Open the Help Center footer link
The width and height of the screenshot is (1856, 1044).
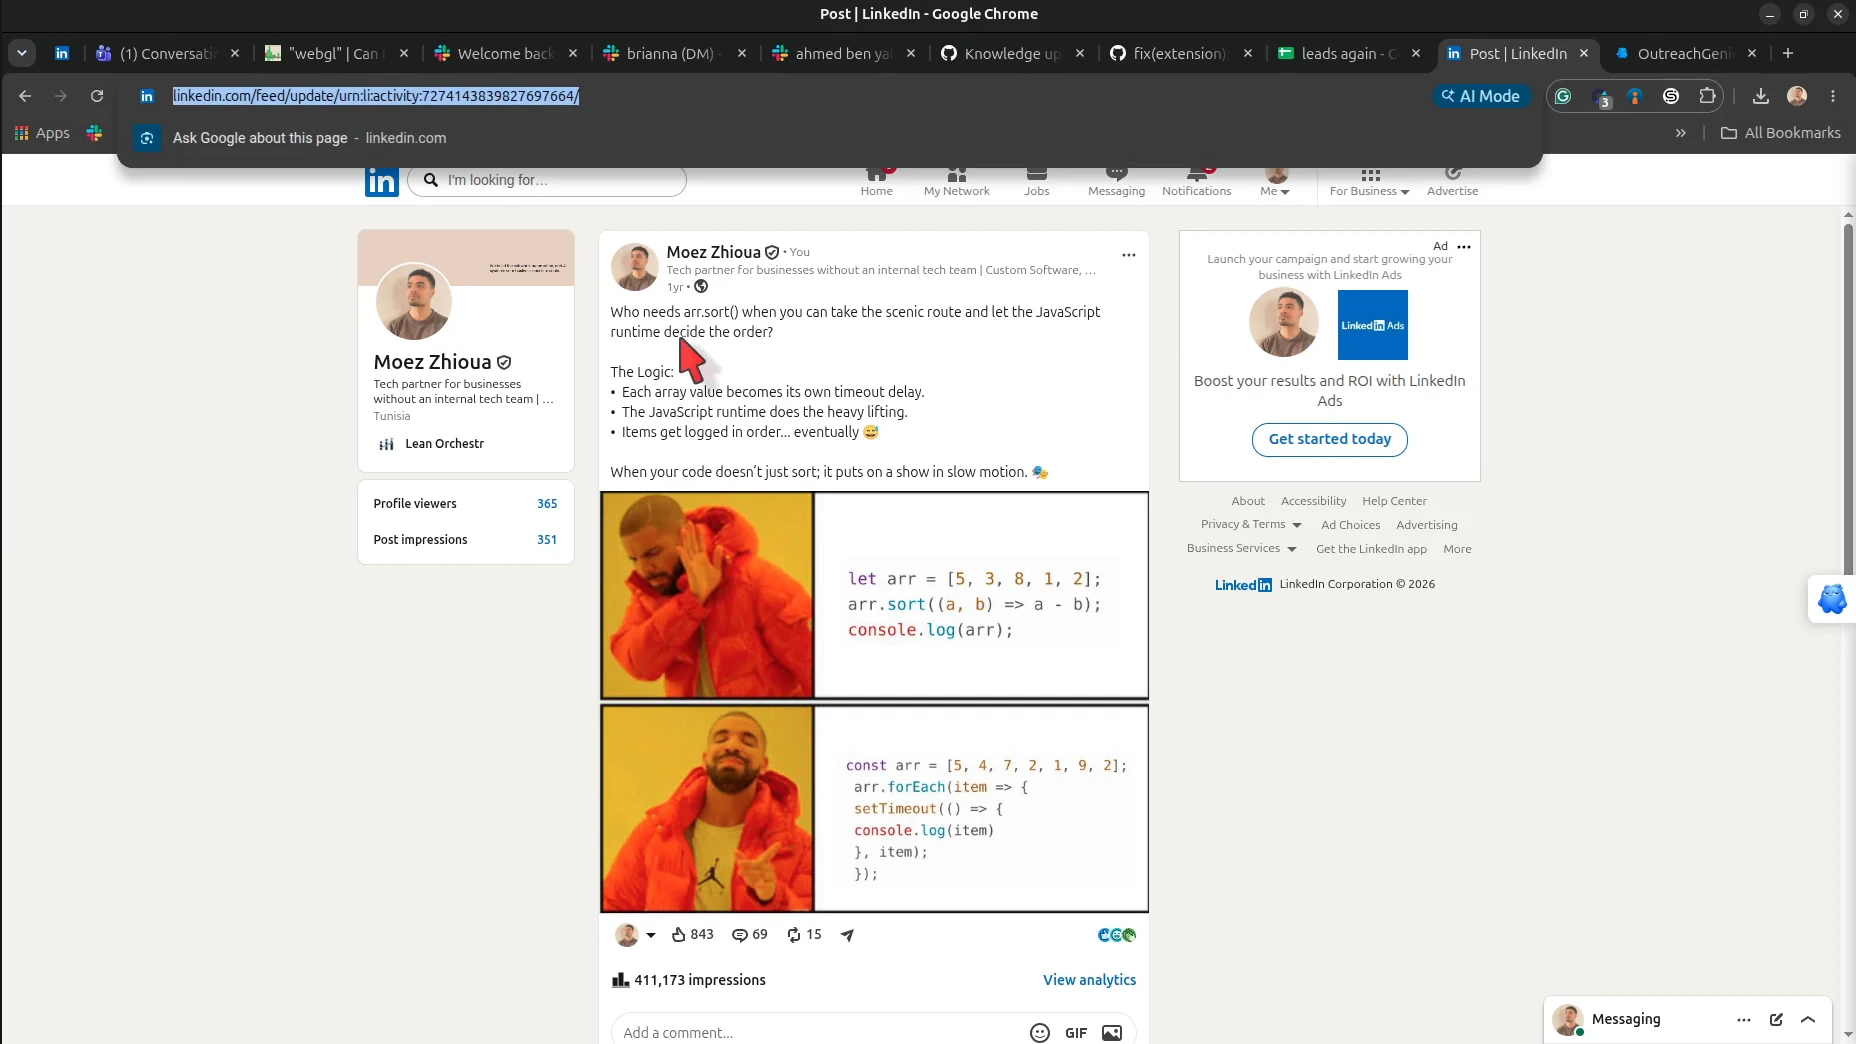1394,501
